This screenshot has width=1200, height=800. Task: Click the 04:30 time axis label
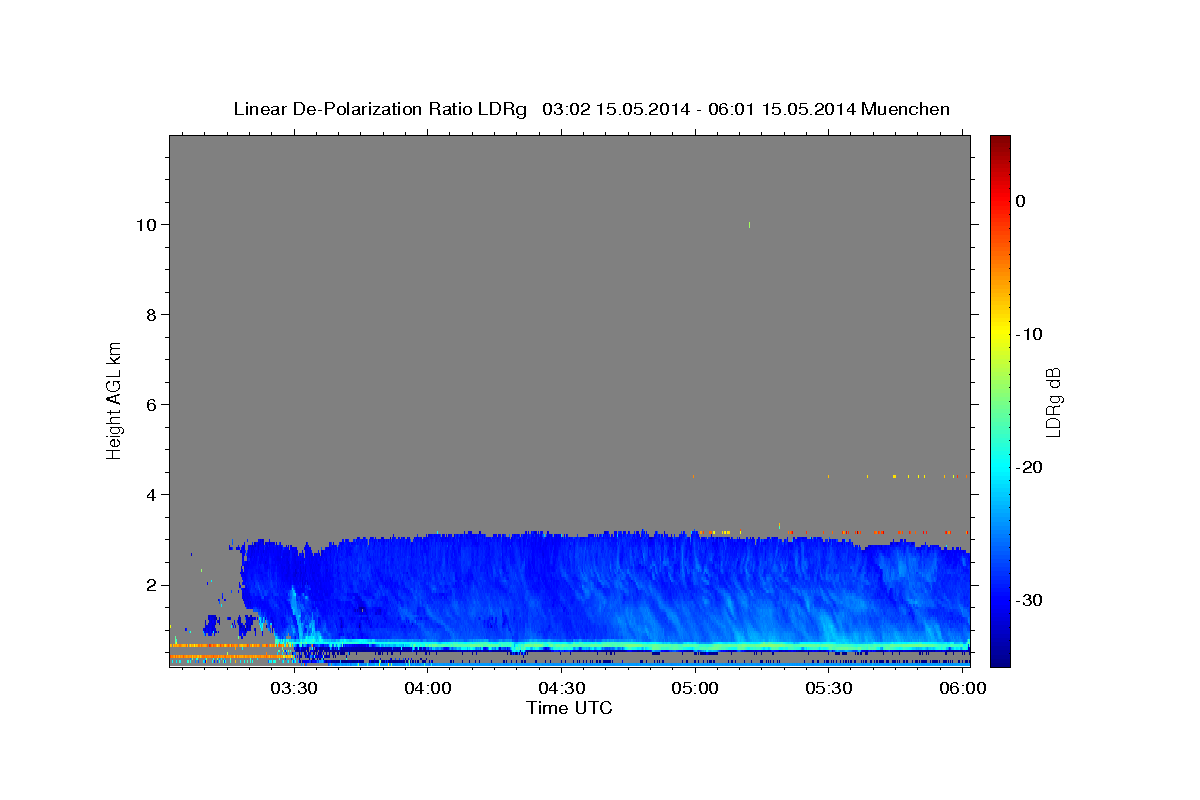coord(562,688)
